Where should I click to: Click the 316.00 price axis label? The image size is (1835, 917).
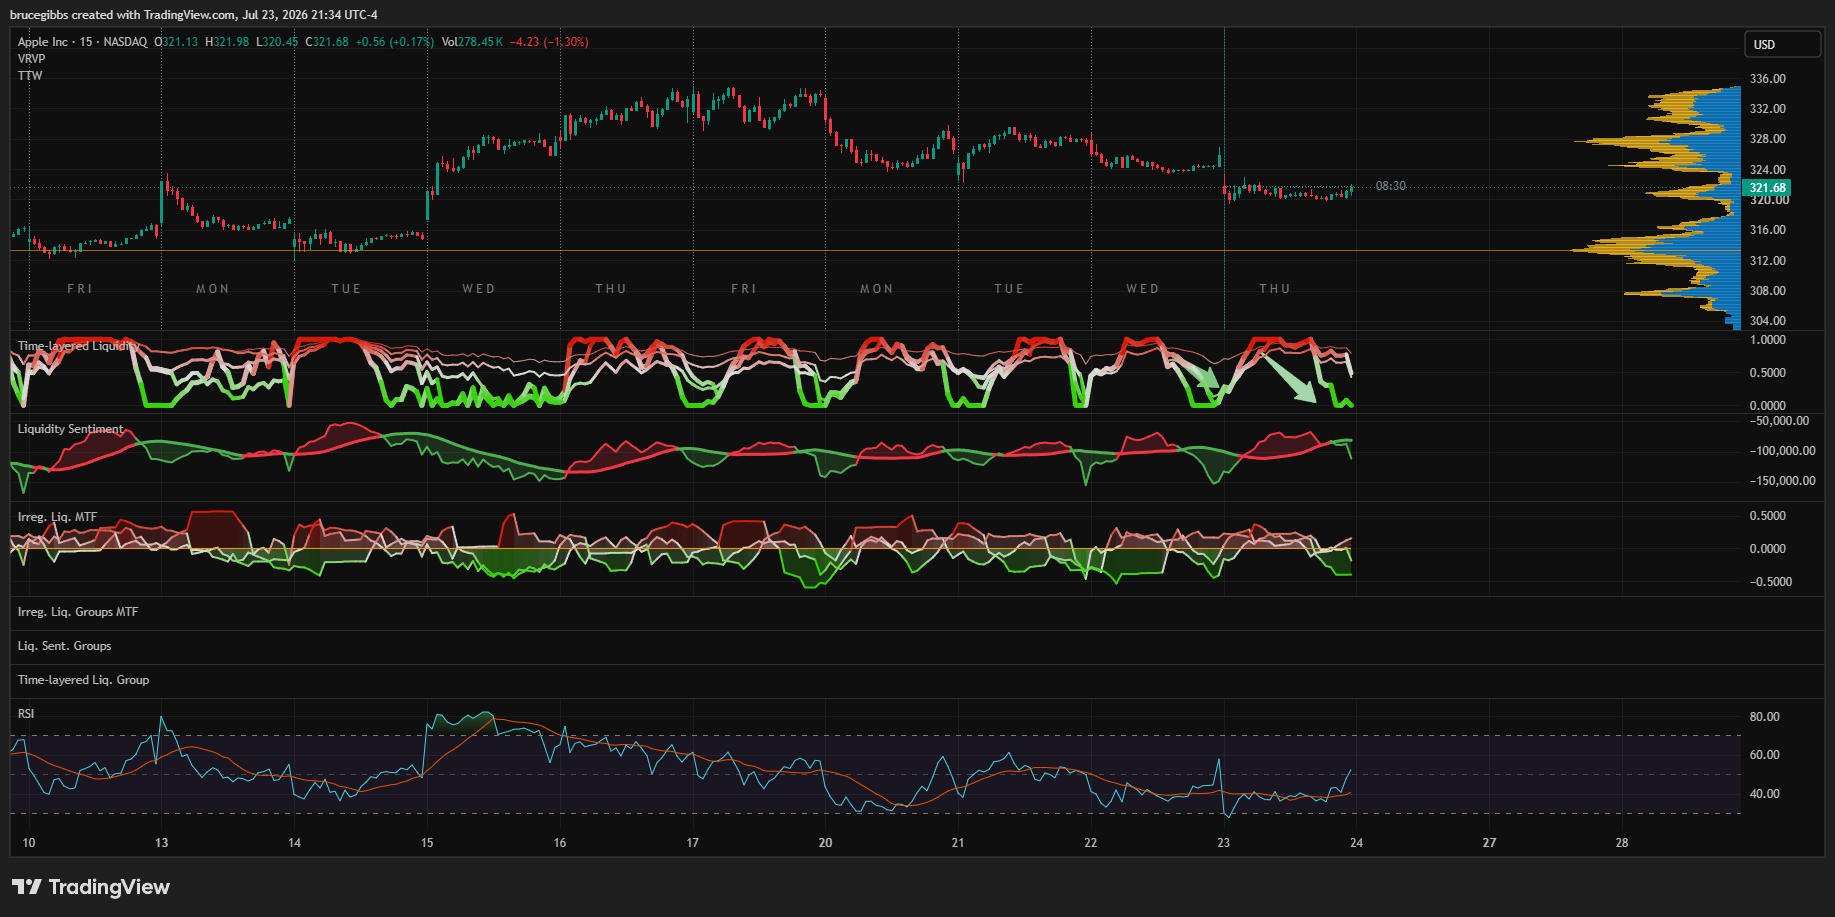tap(1767, 230)
